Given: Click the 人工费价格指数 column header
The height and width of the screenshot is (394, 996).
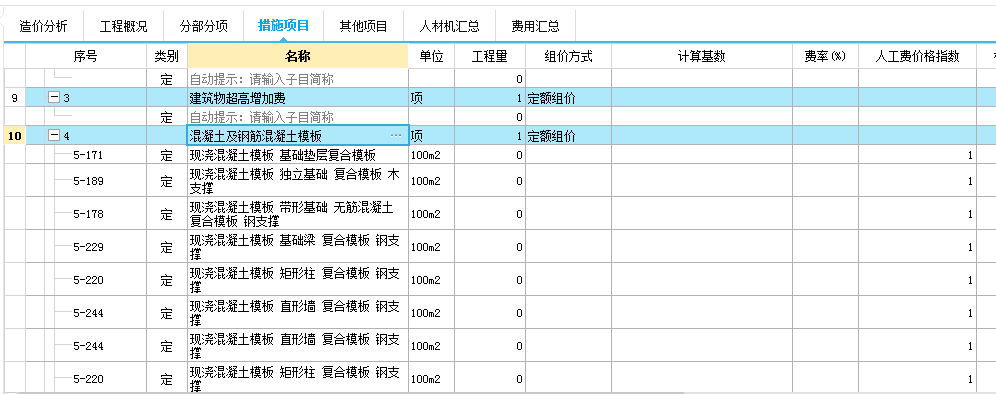Looking at the screenshot, I should point(917,57).
